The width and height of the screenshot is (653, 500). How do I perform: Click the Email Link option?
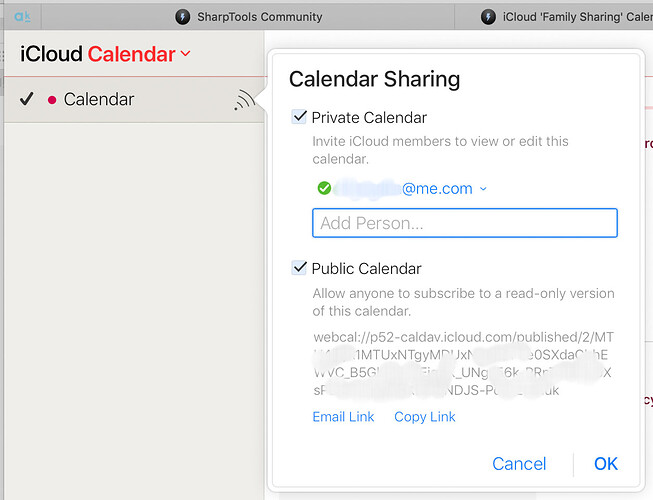click(343, 417)
